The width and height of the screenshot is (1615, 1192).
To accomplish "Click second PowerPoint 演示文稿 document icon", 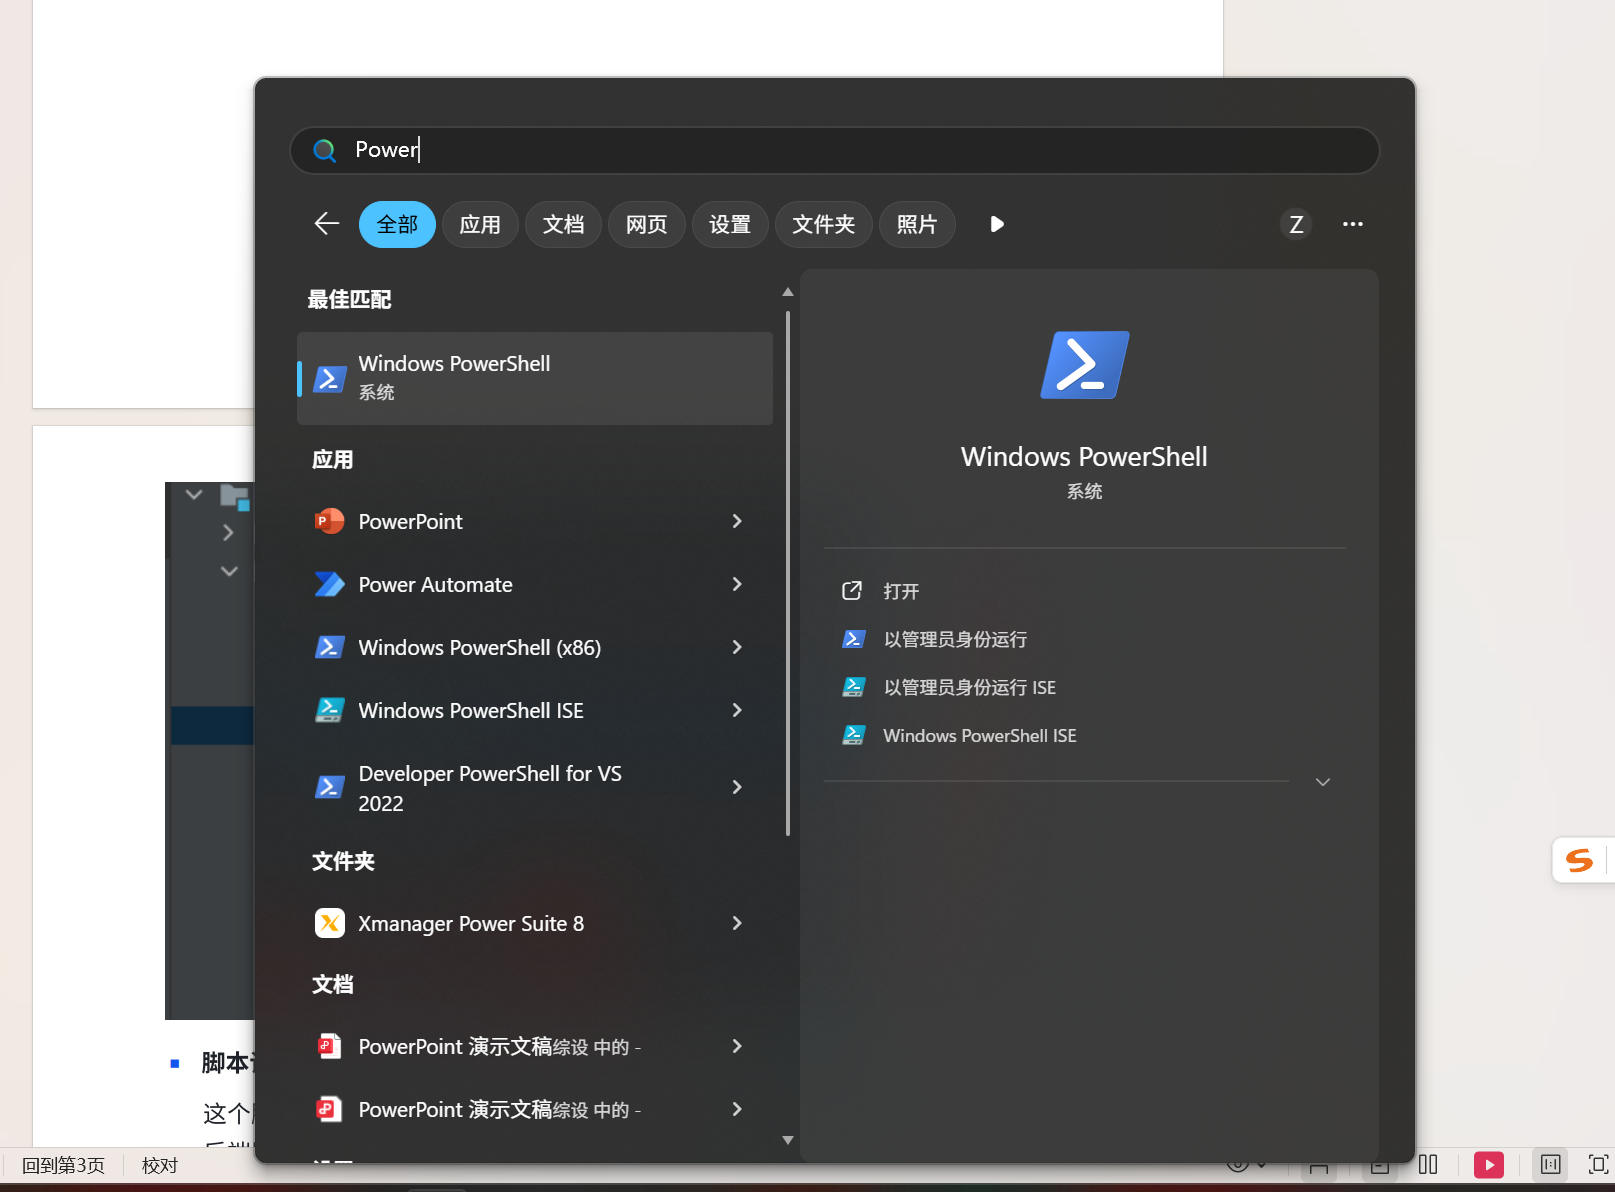I will 329,1109.
